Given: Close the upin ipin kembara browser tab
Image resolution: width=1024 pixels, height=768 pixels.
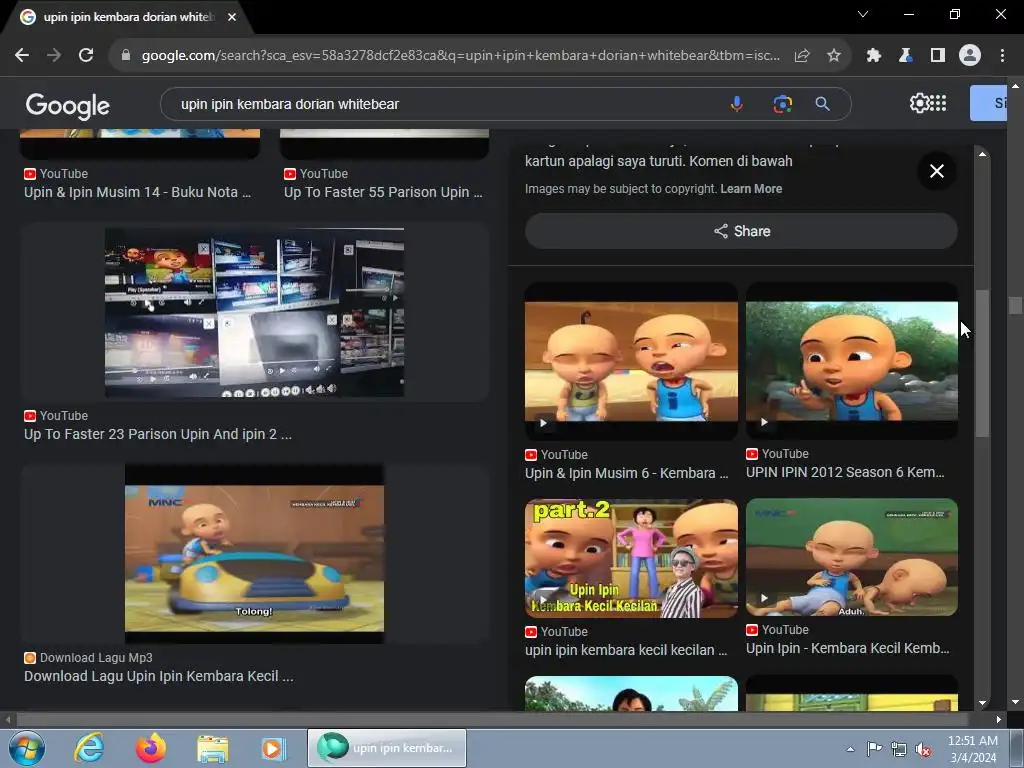Looking at the screenshot, I should pyautogui.click(x=232, y=17).
